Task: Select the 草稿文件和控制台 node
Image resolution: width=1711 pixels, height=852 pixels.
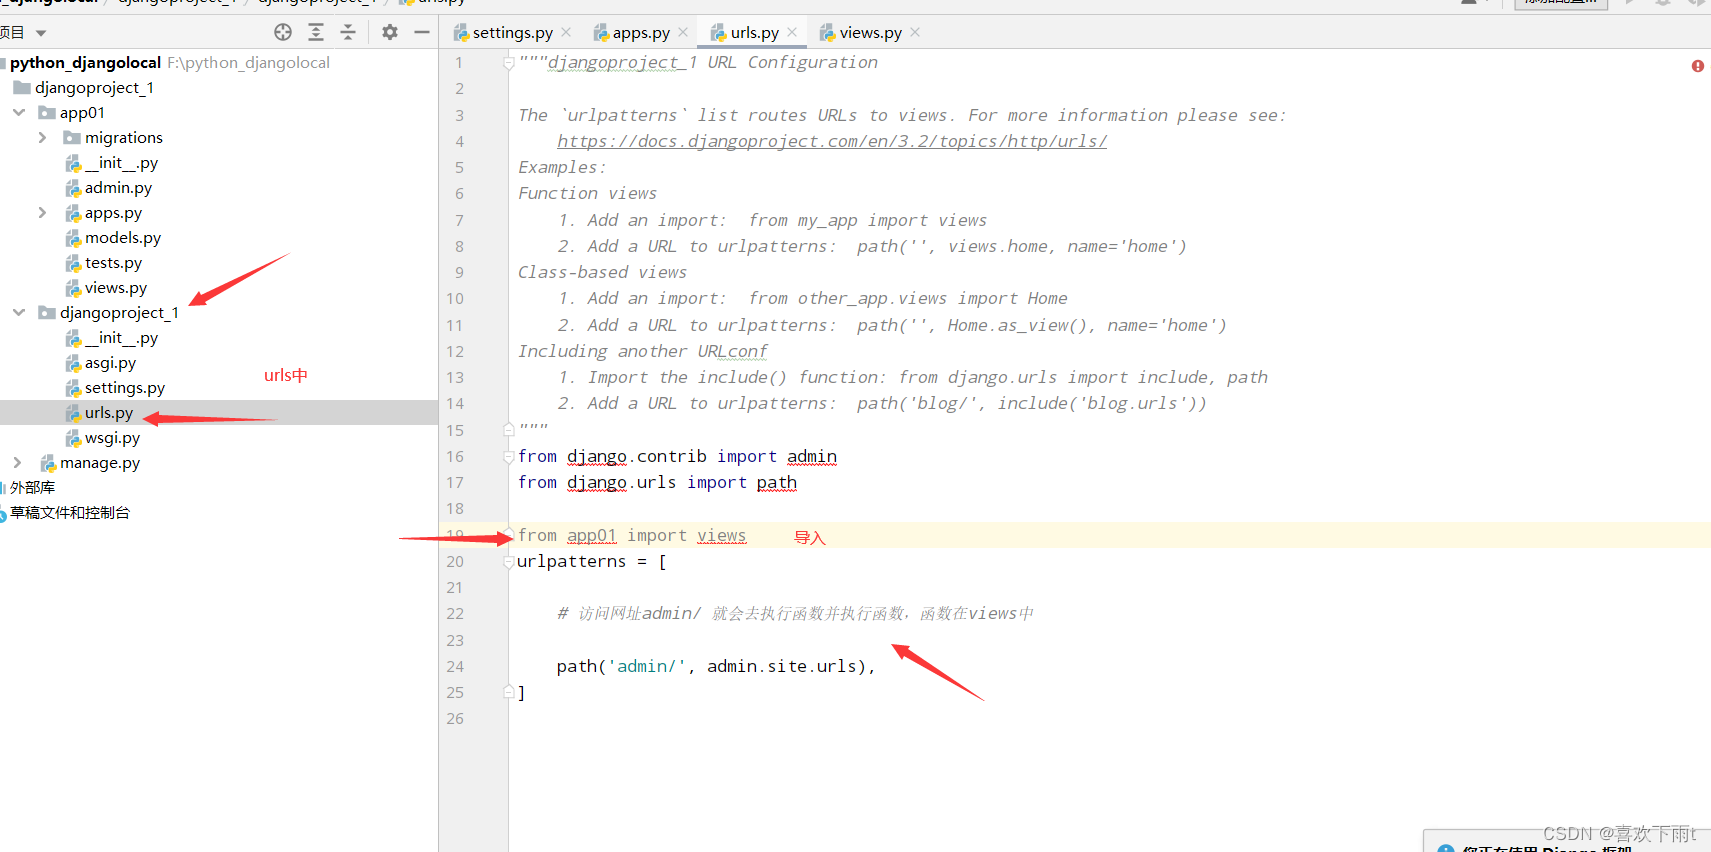Action: tap(70, 512)
